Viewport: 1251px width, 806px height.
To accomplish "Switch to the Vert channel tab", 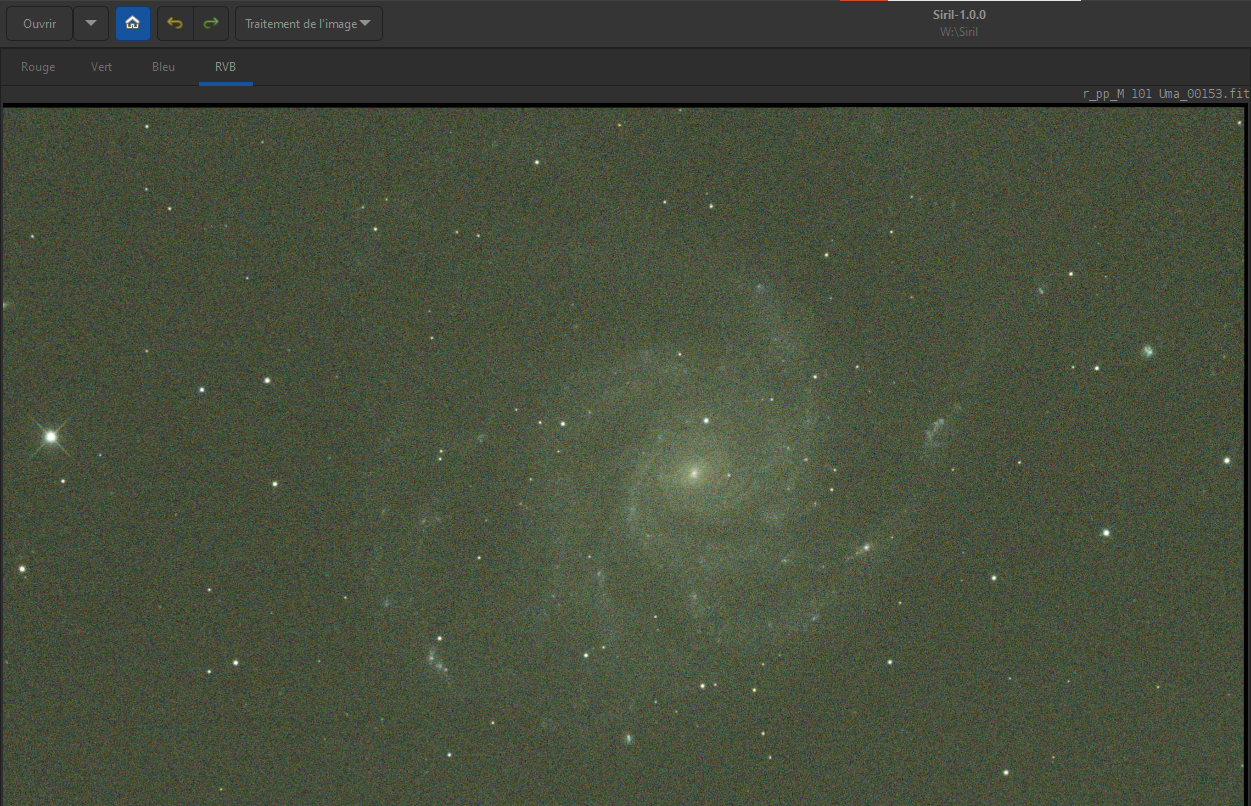I will 101,67.
